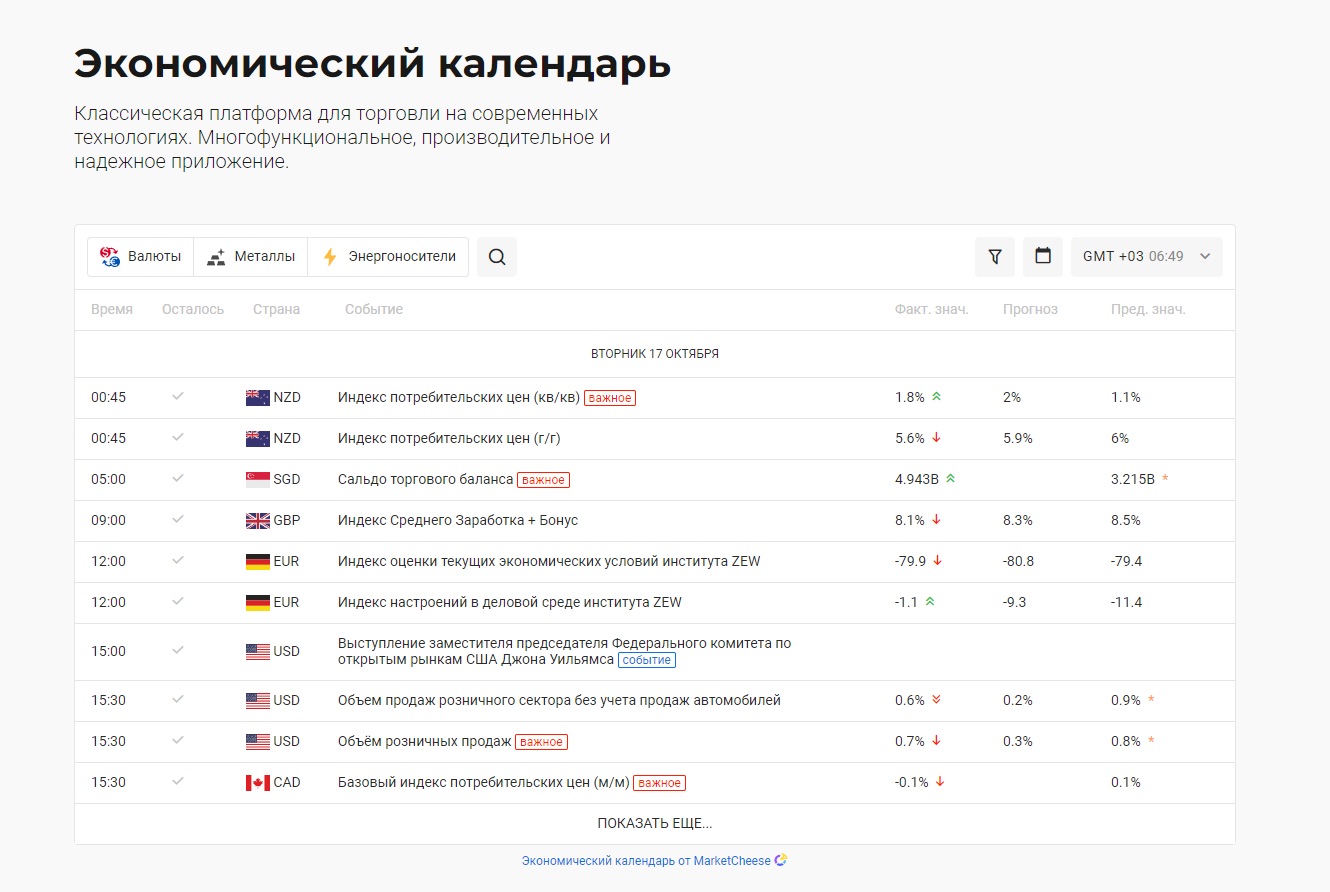Click the New Zealand flag in the 1.8% row
The width and height of the screenshot is (1330, 892).
(257, 398)
